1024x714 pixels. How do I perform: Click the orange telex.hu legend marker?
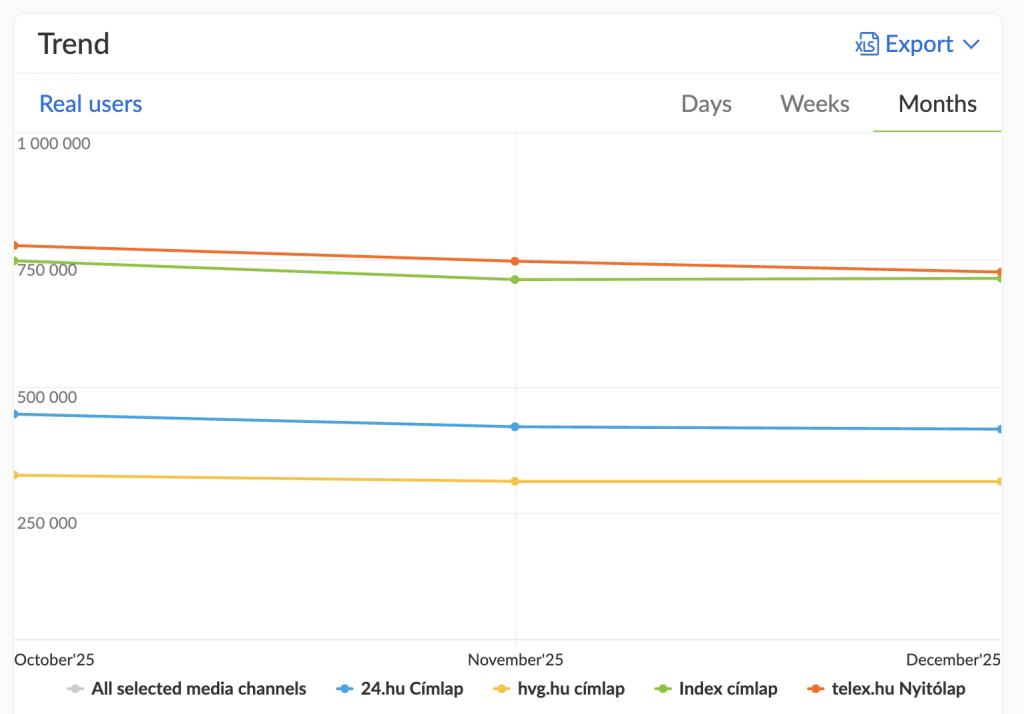pyautogui.click(x=816, y=688)
